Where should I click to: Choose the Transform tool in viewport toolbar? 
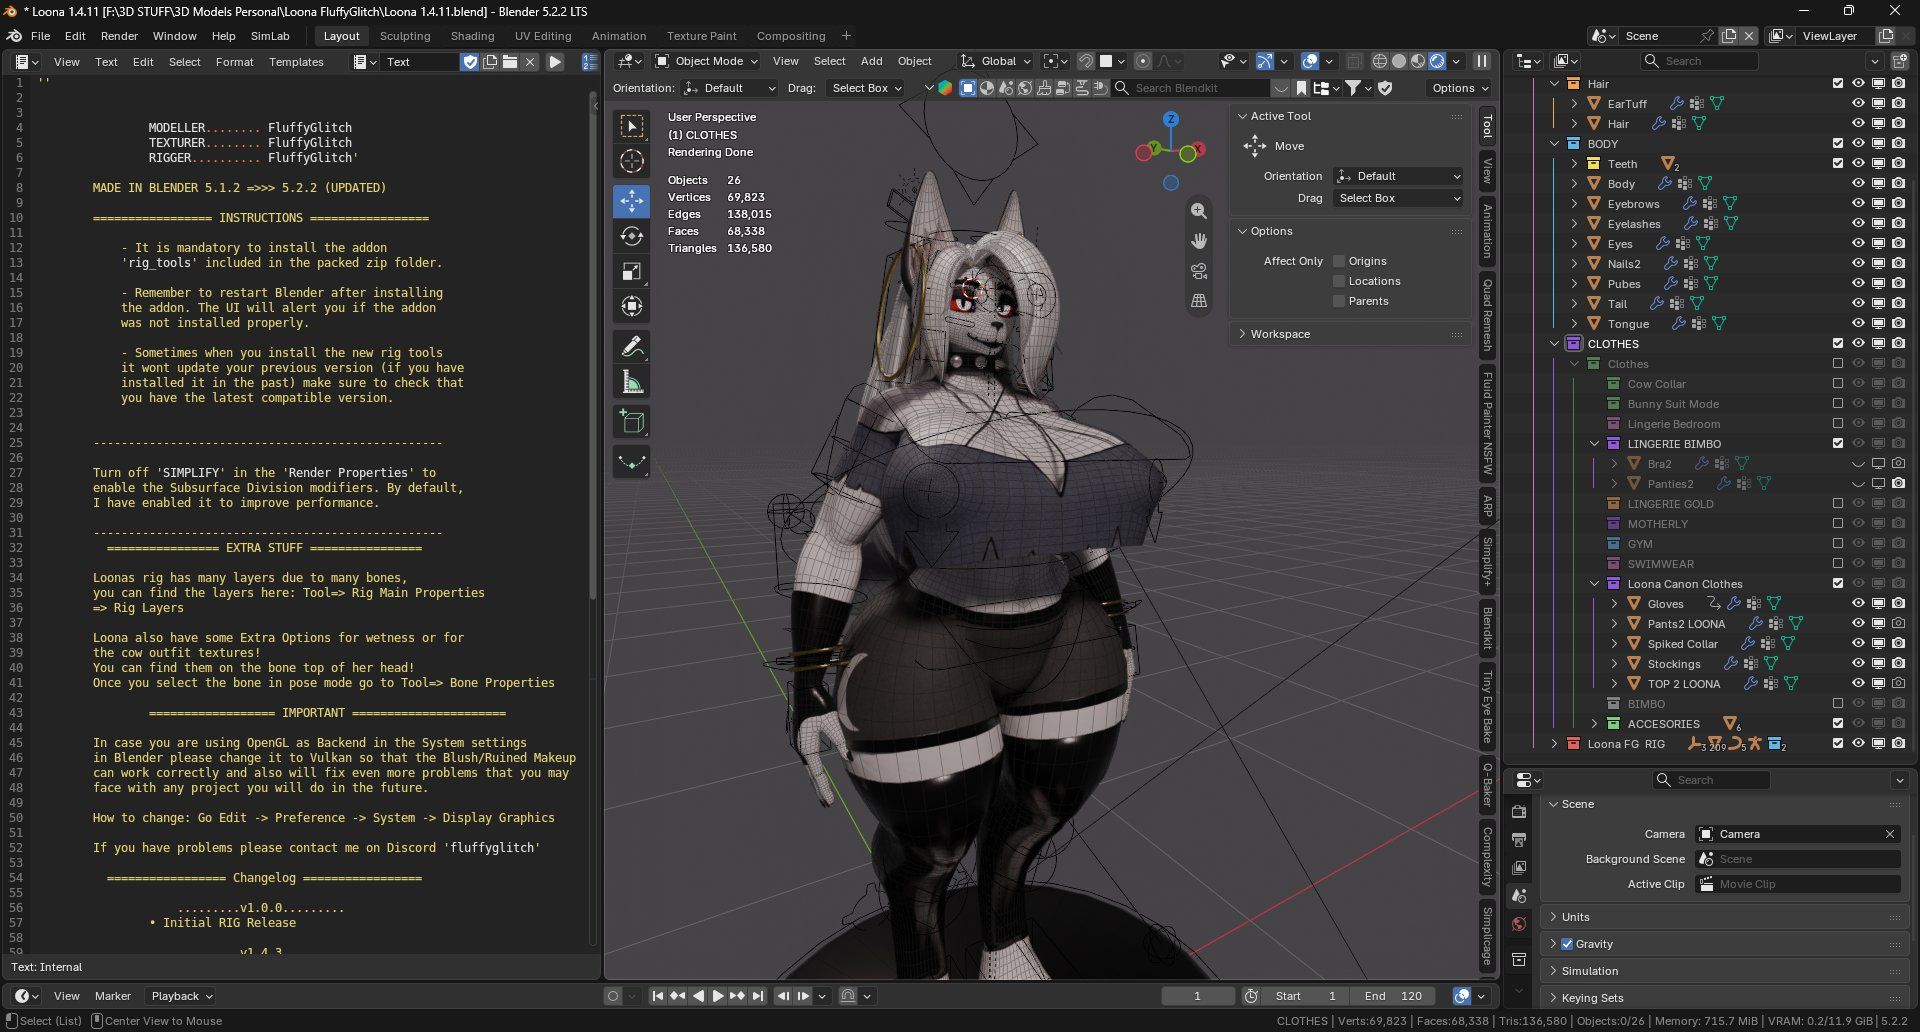[x=631, y=306]
